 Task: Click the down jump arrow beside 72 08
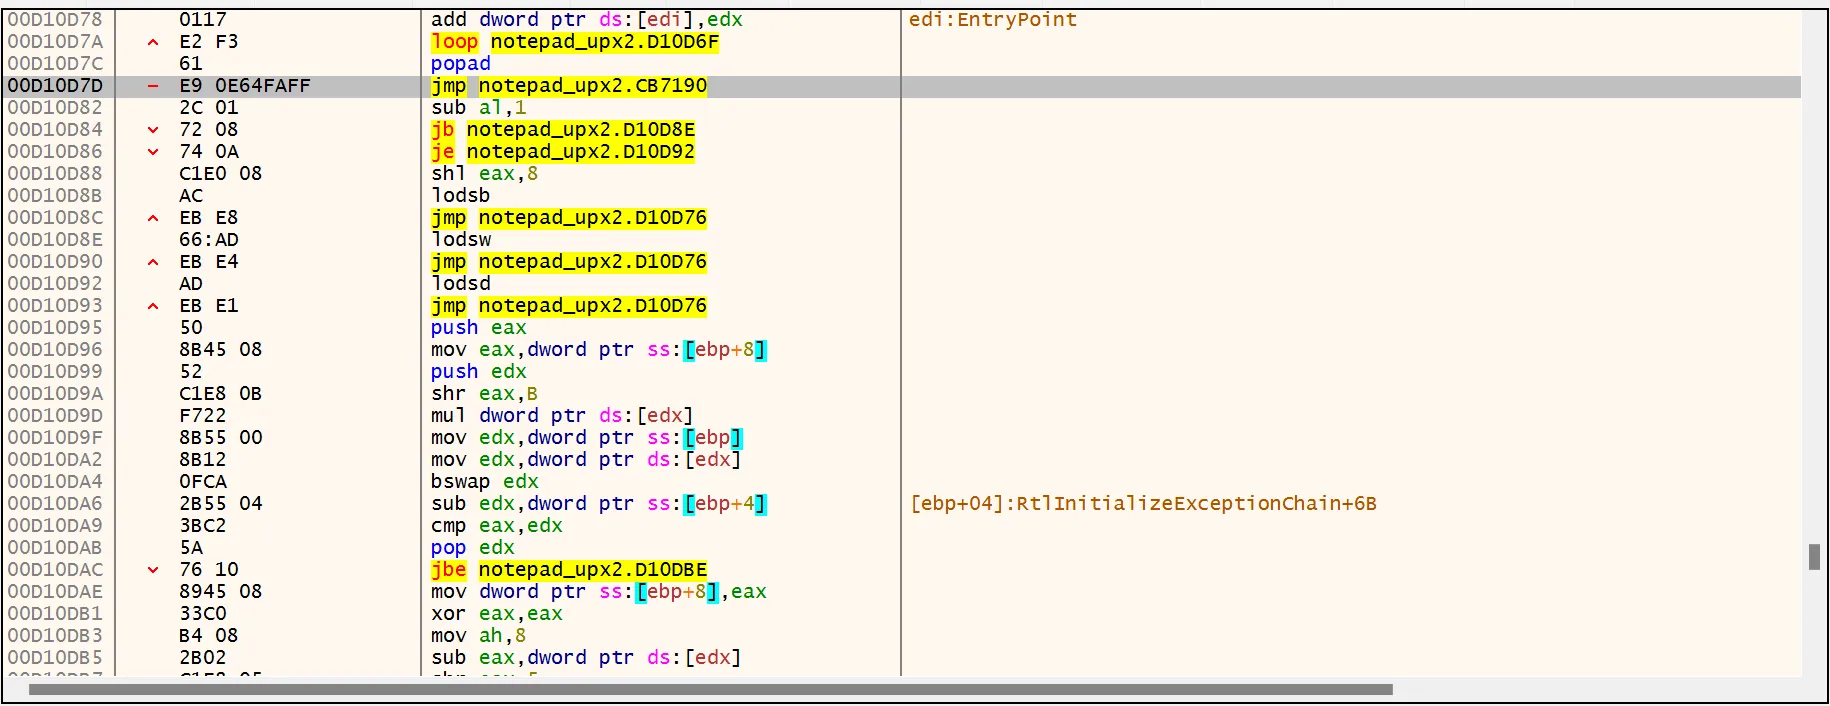point(153,130)
